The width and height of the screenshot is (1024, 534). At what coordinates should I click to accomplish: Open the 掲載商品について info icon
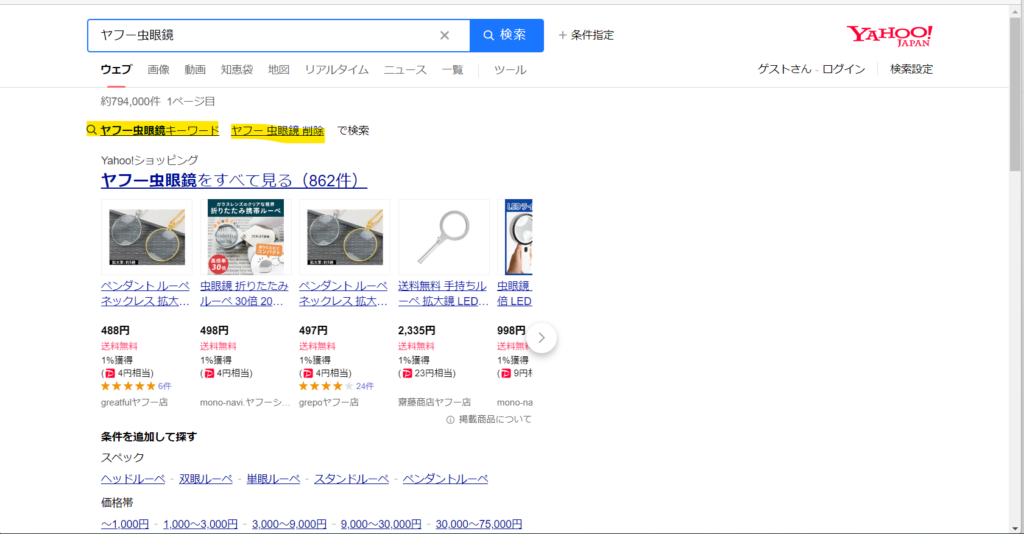pyautogui.click(x=450, y=420)
